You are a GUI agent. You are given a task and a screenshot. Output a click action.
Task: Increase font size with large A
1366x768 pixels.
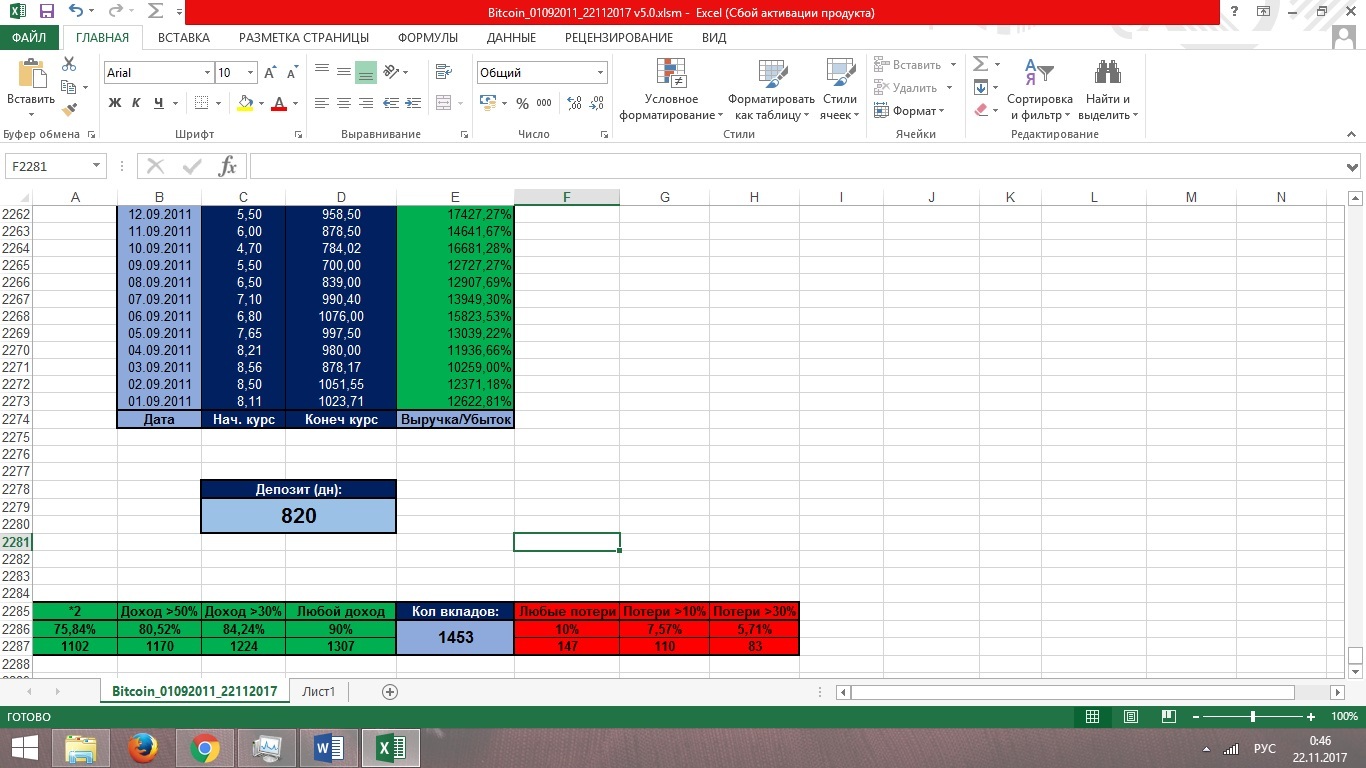(271, 73)
